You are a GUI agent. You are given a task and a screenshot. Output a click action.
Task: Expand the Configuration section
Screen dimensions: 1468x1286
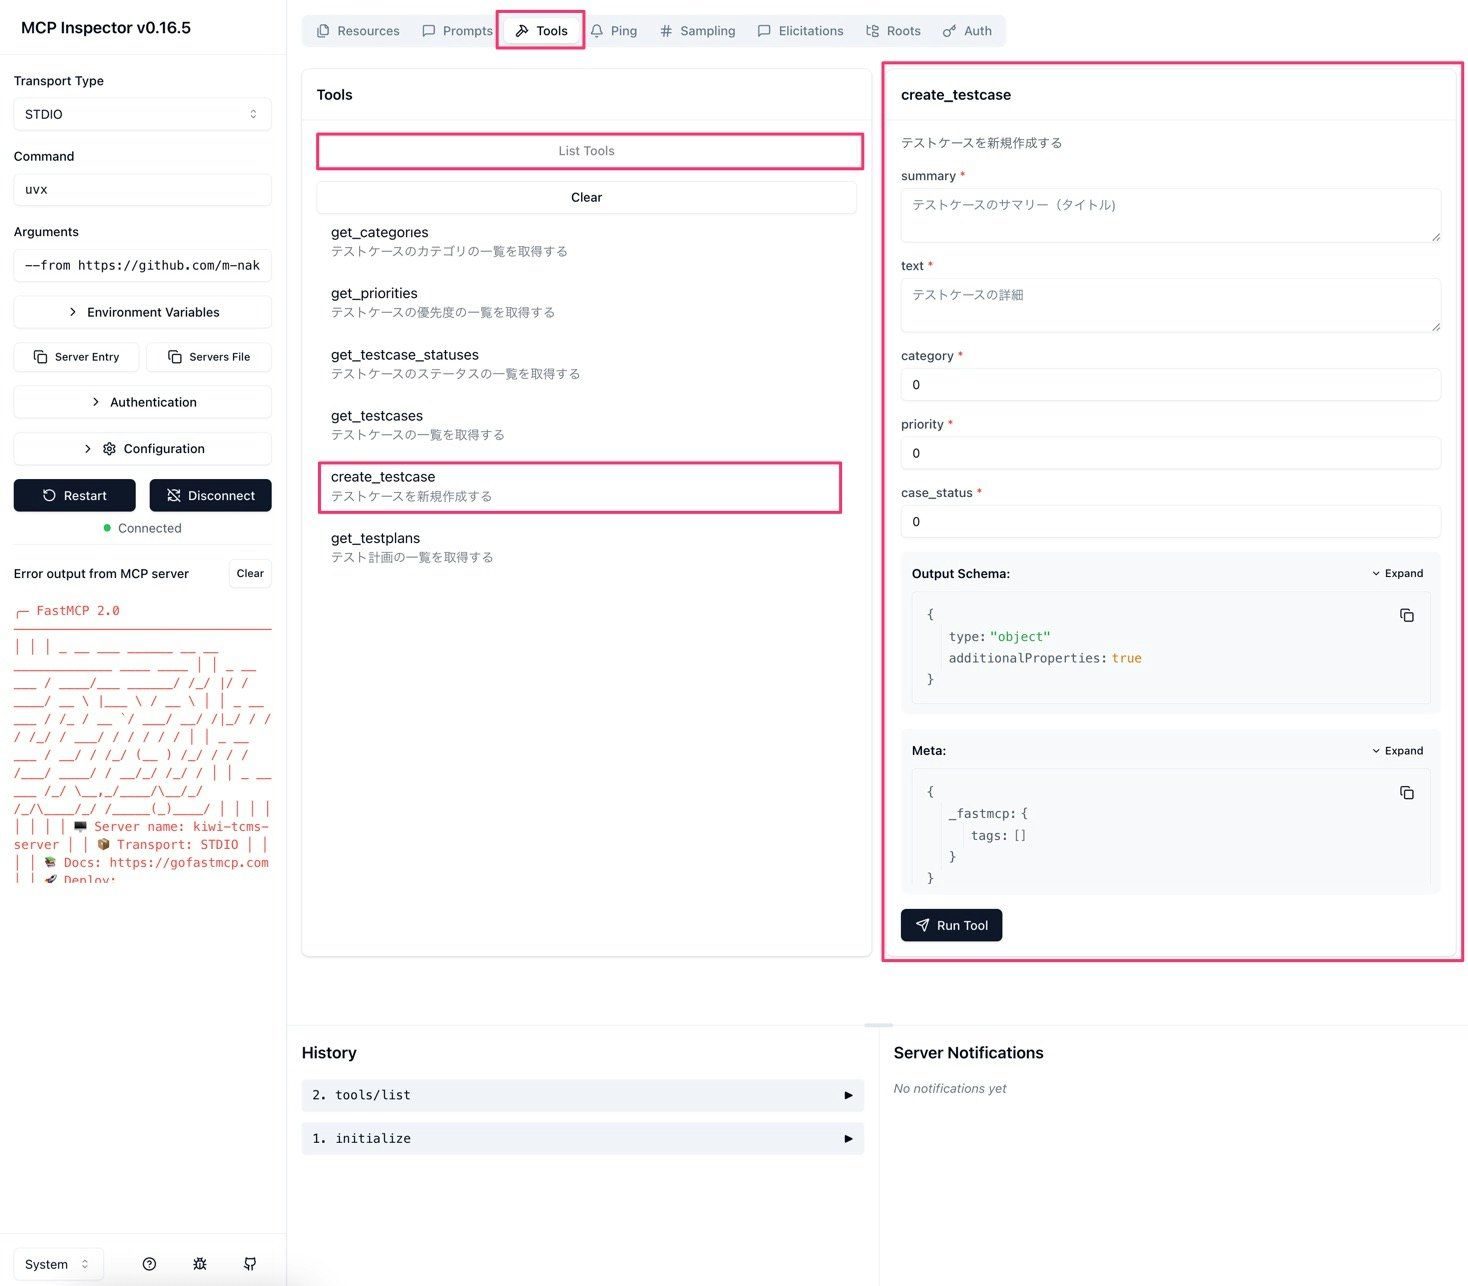[143, 449]
